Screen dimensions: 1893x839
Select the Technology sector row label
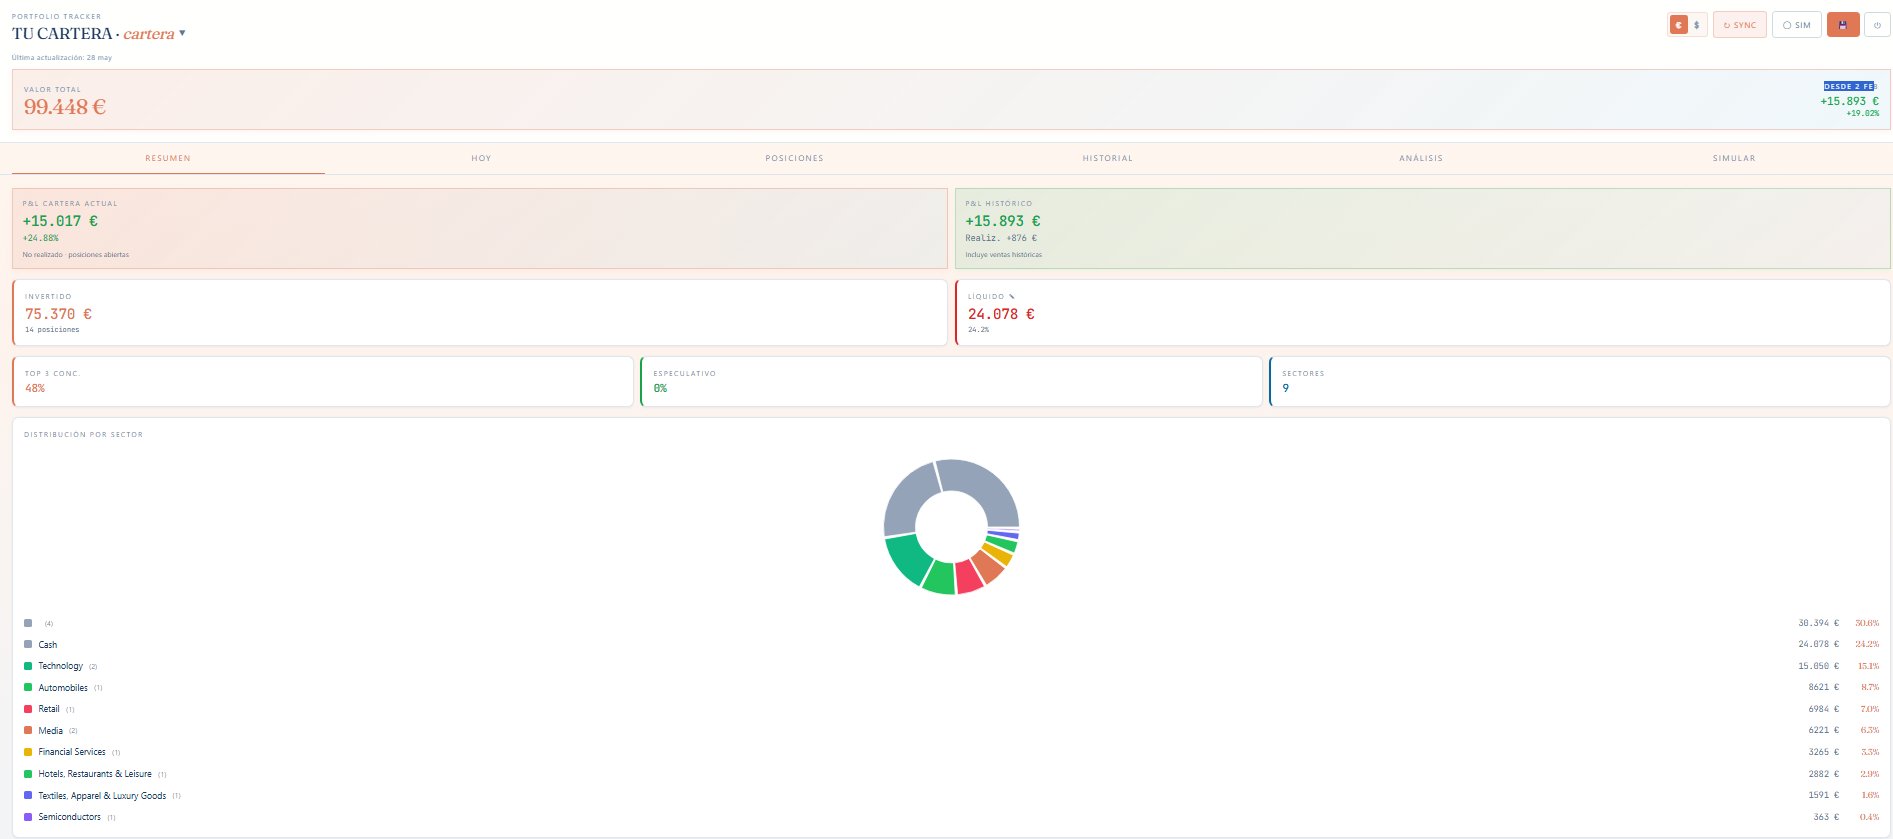click(x=61, y=666)
